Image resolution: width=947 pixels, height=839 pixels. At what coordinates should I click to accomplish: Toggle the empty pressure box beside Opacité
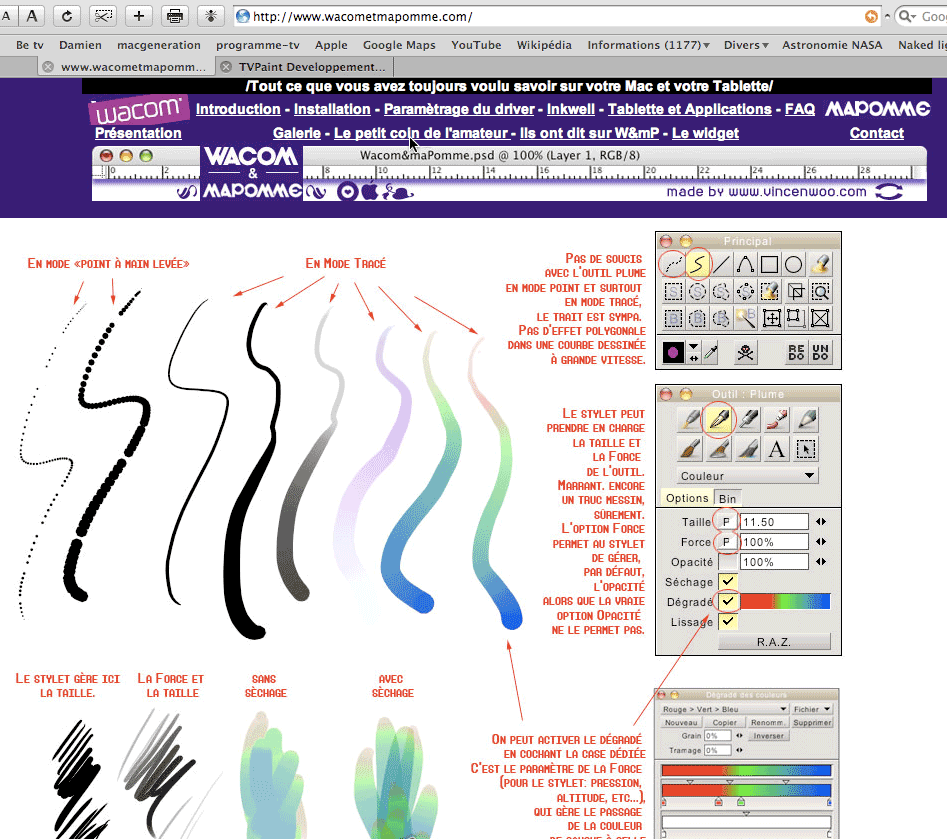727,562
